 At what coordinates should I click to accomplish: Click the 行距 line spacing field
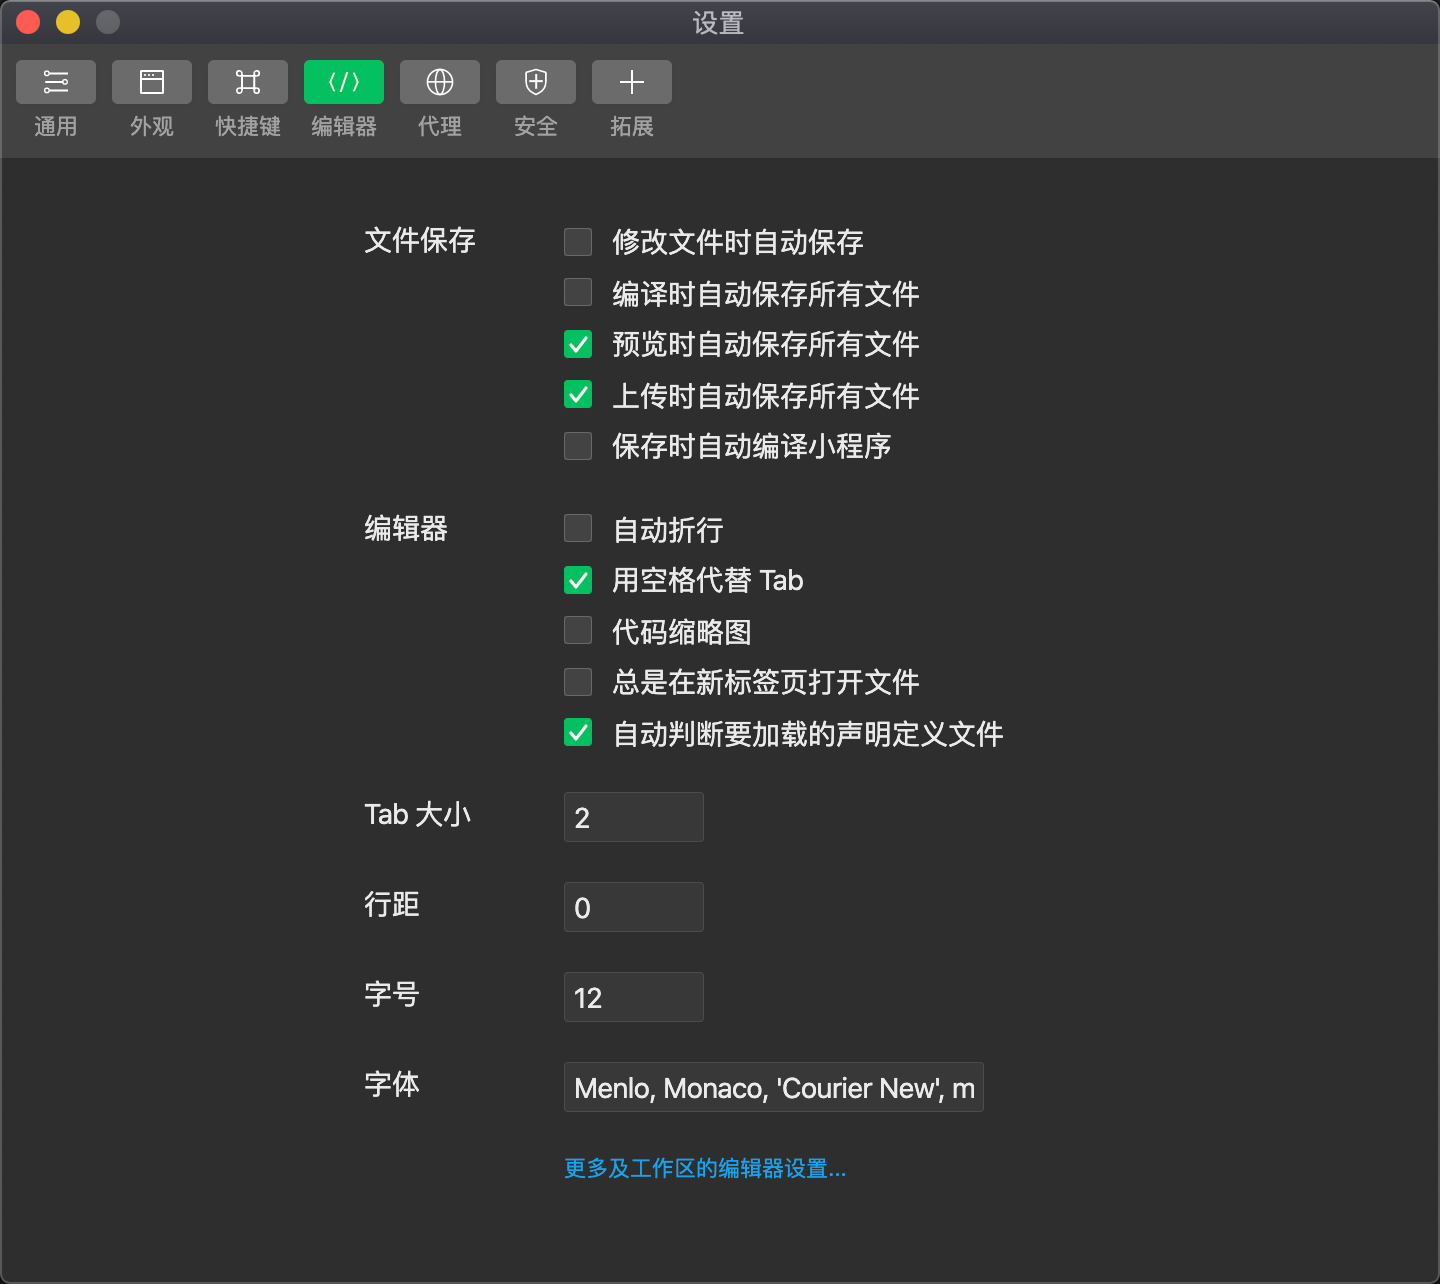tap(634, 907)
